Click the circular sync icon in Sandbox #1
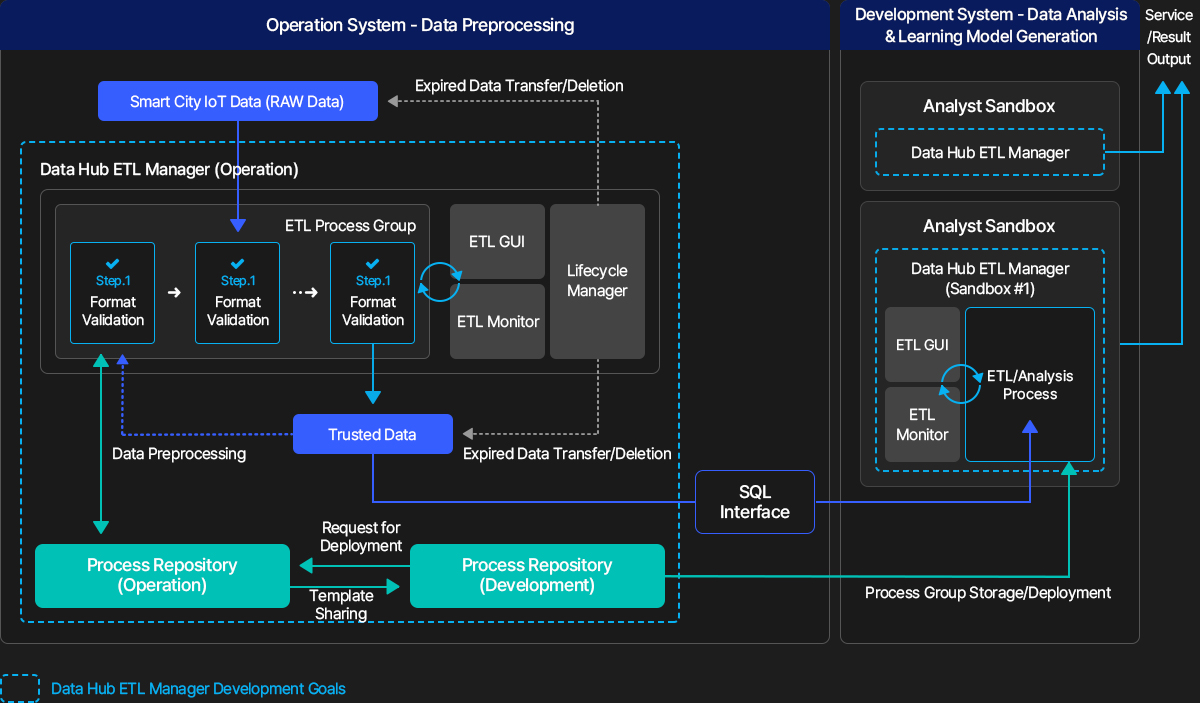The height and width of the screenshot is (703, 1200). click(961, 383)
